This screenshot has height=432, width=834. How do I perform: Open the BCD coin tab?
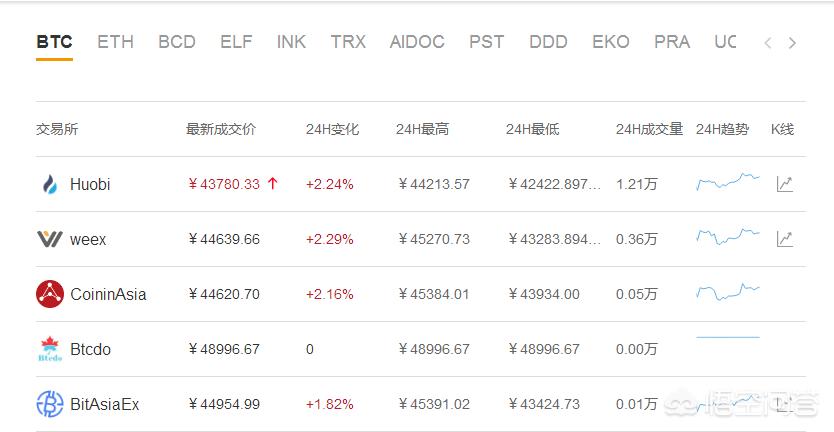(177, 42)
